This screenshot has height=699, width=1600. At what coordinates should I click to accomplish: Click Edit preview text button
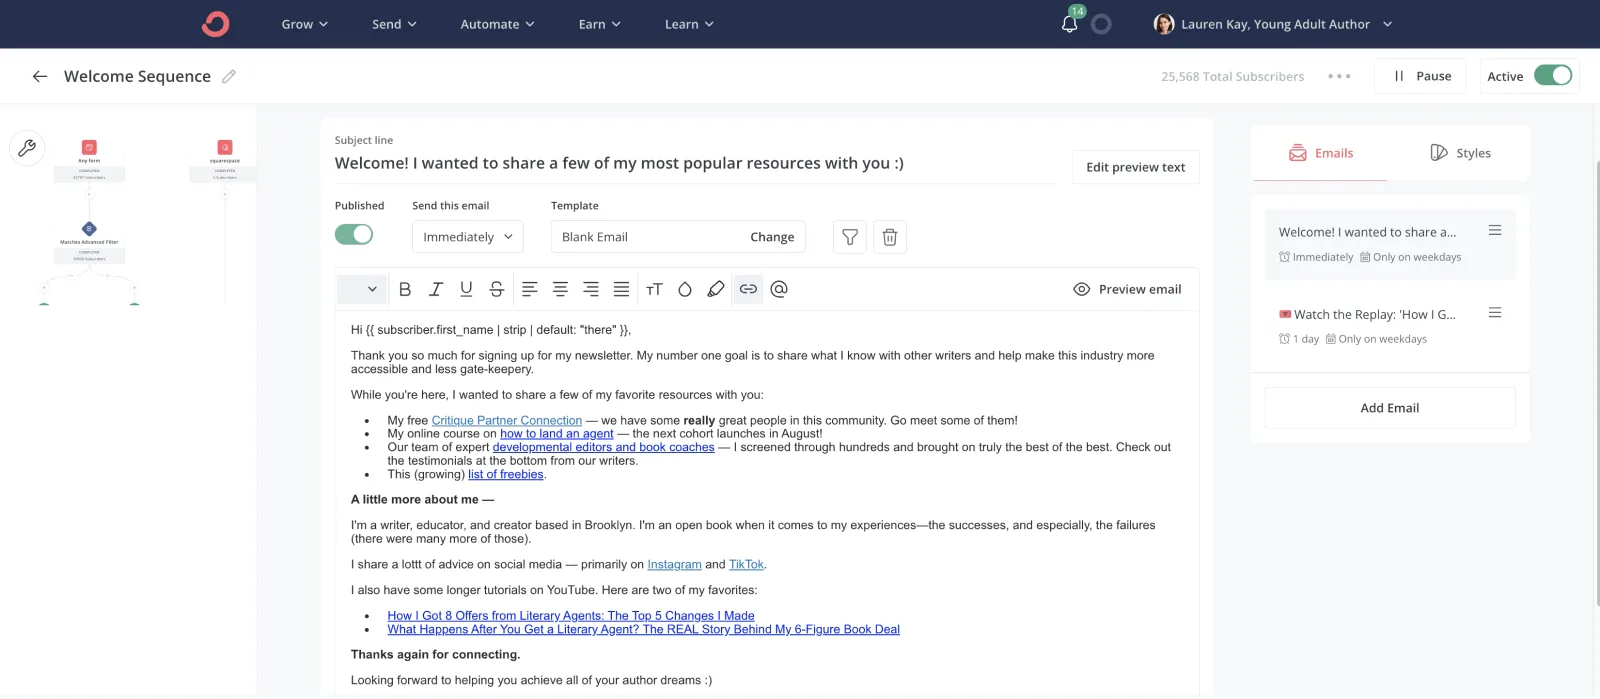1135,167
